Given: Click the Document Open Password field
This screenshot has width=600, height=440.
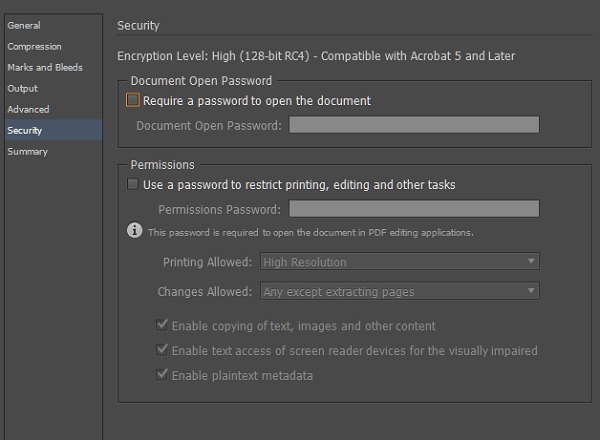Looking at the screenshot, I should click(414, 125).
